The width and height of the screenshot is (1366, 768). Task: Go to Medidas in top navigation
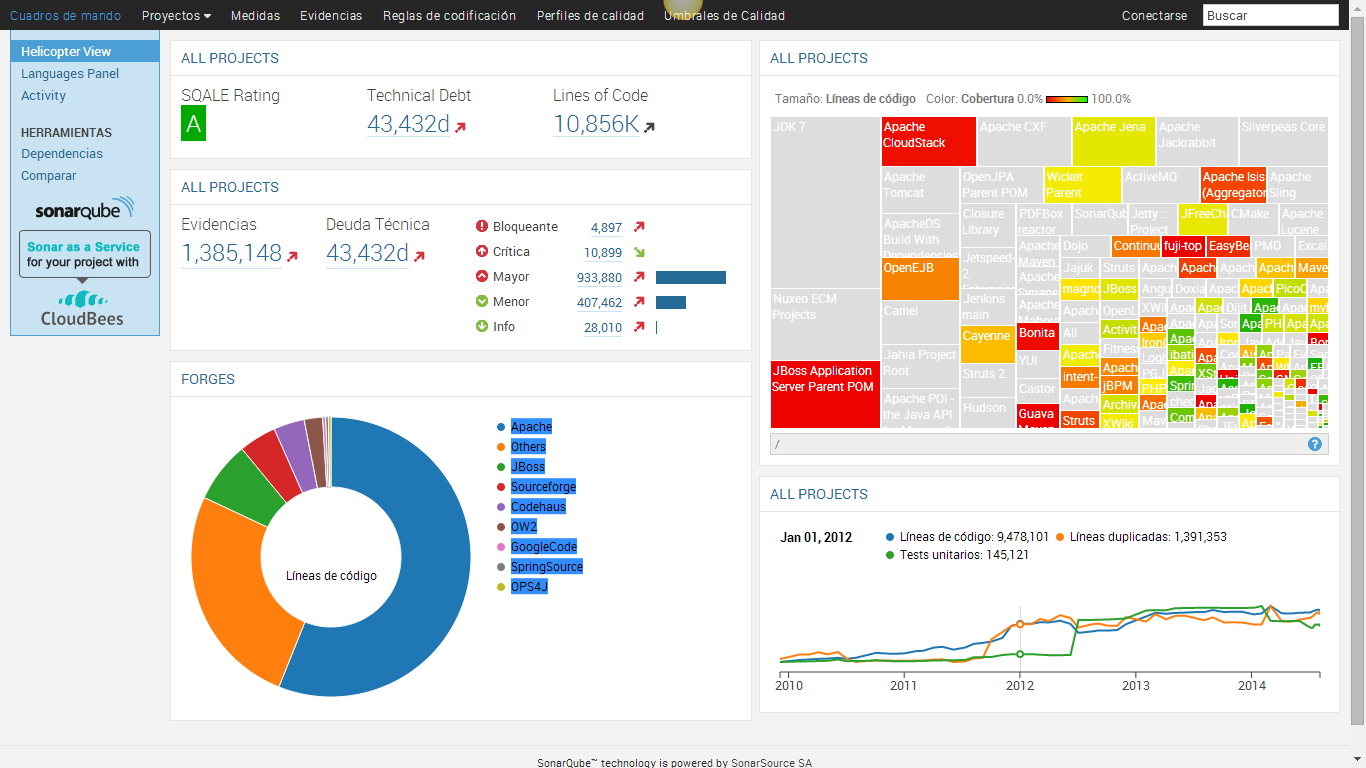(x=255, y=16)
